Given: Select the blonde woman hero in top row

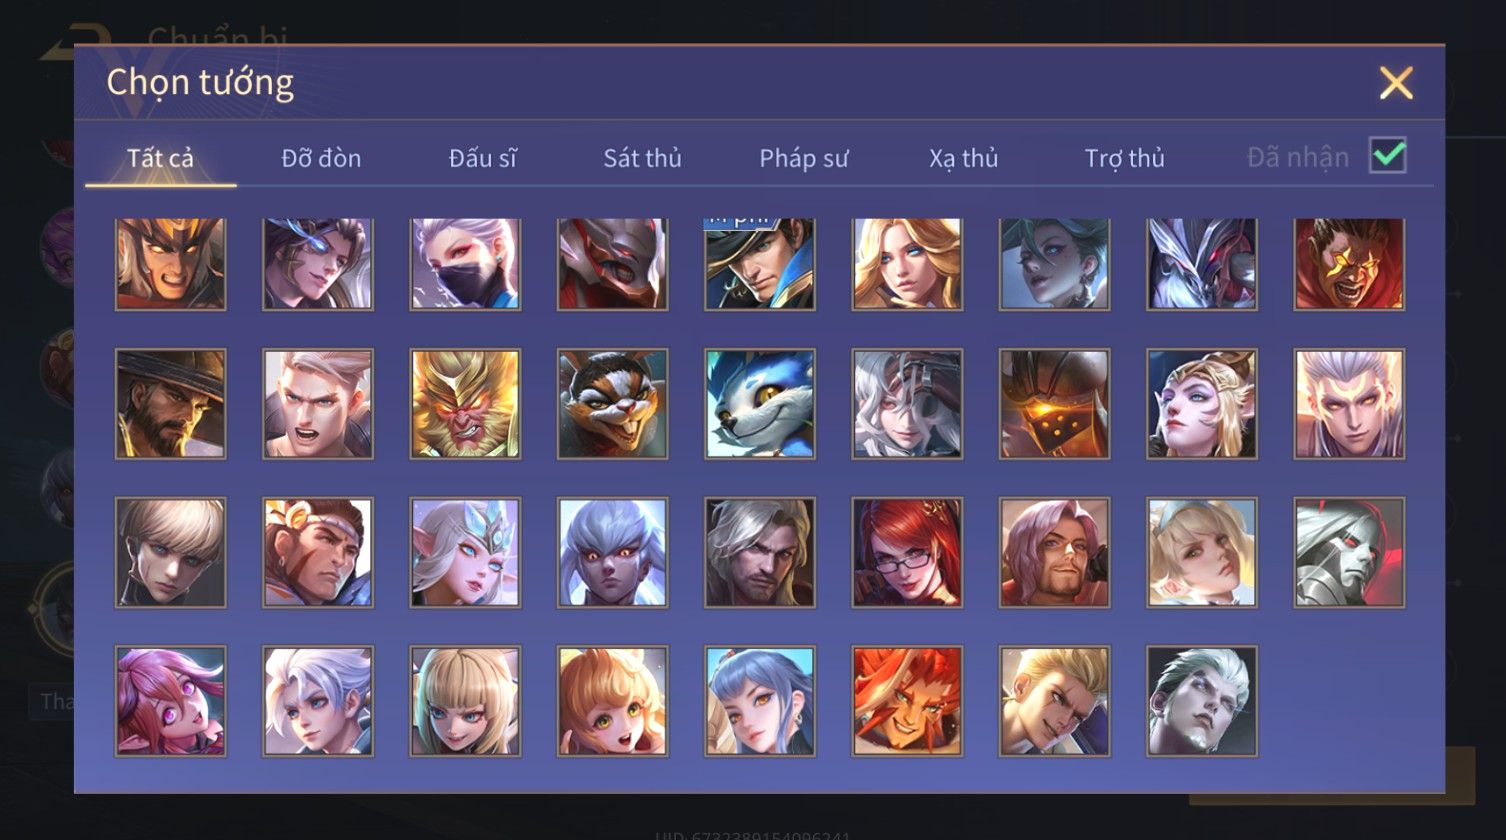Looking at the screenshot, I should point(907,263).
